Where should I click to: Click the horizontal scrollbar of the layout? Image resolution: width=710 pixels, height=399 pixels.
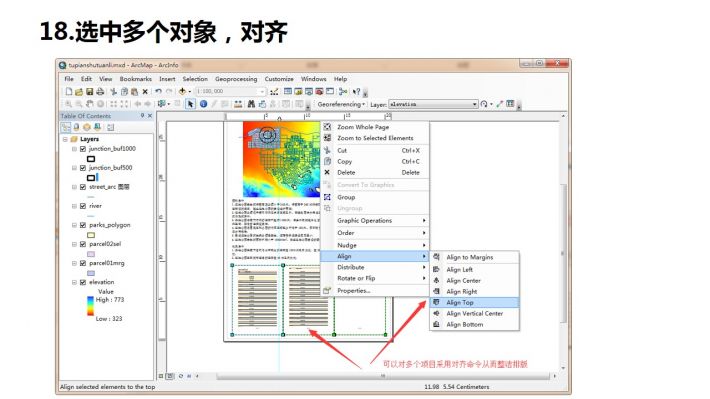pyautogui.click(x=383, y=376)
